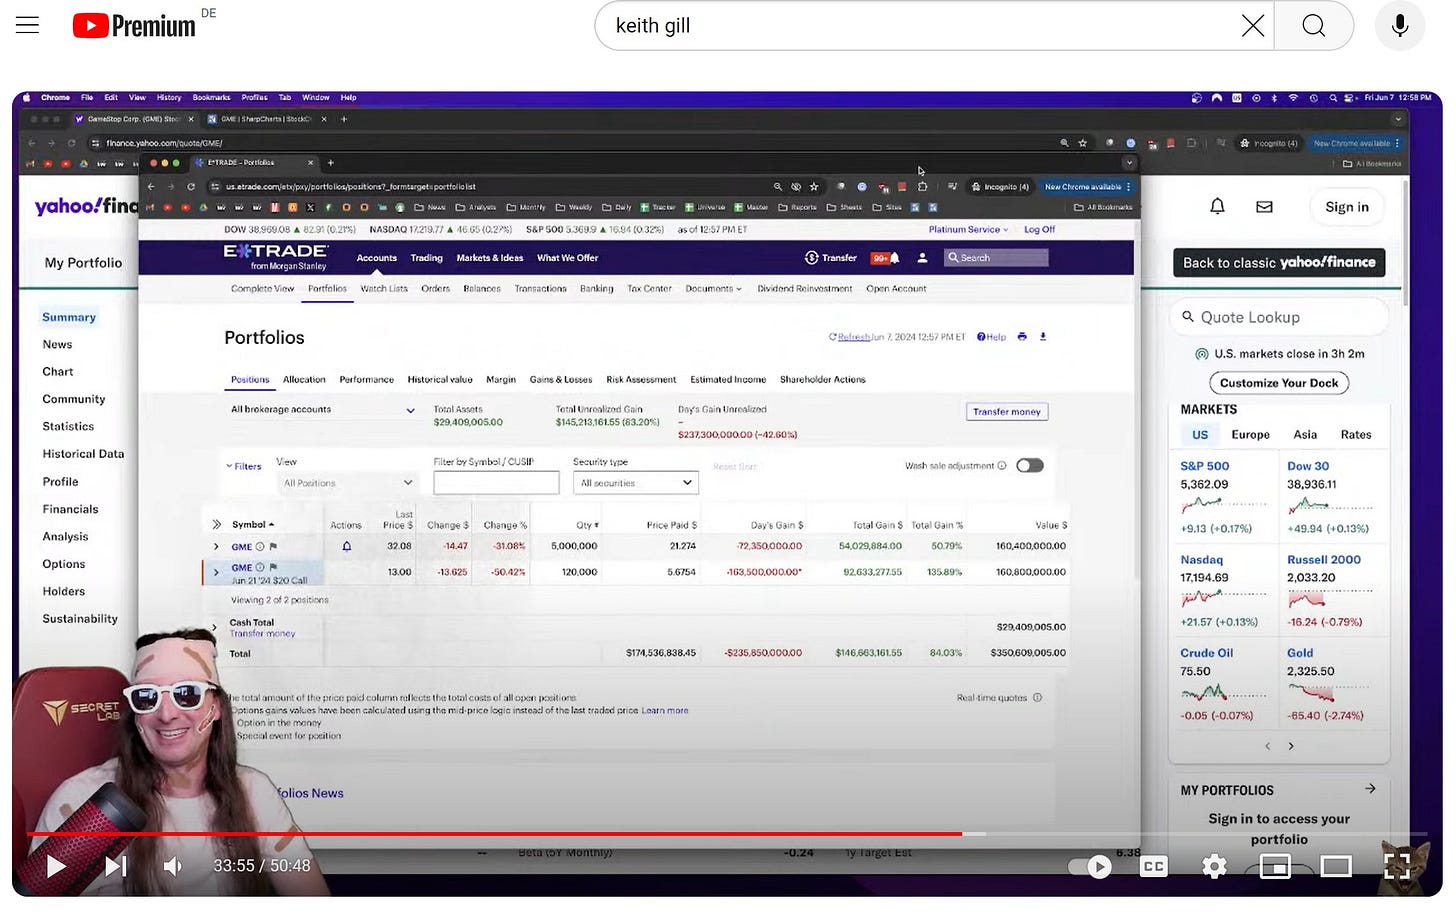Show next markets with the right chevron
This screenshot has width=1456, height=914.
pos(1291,746)
